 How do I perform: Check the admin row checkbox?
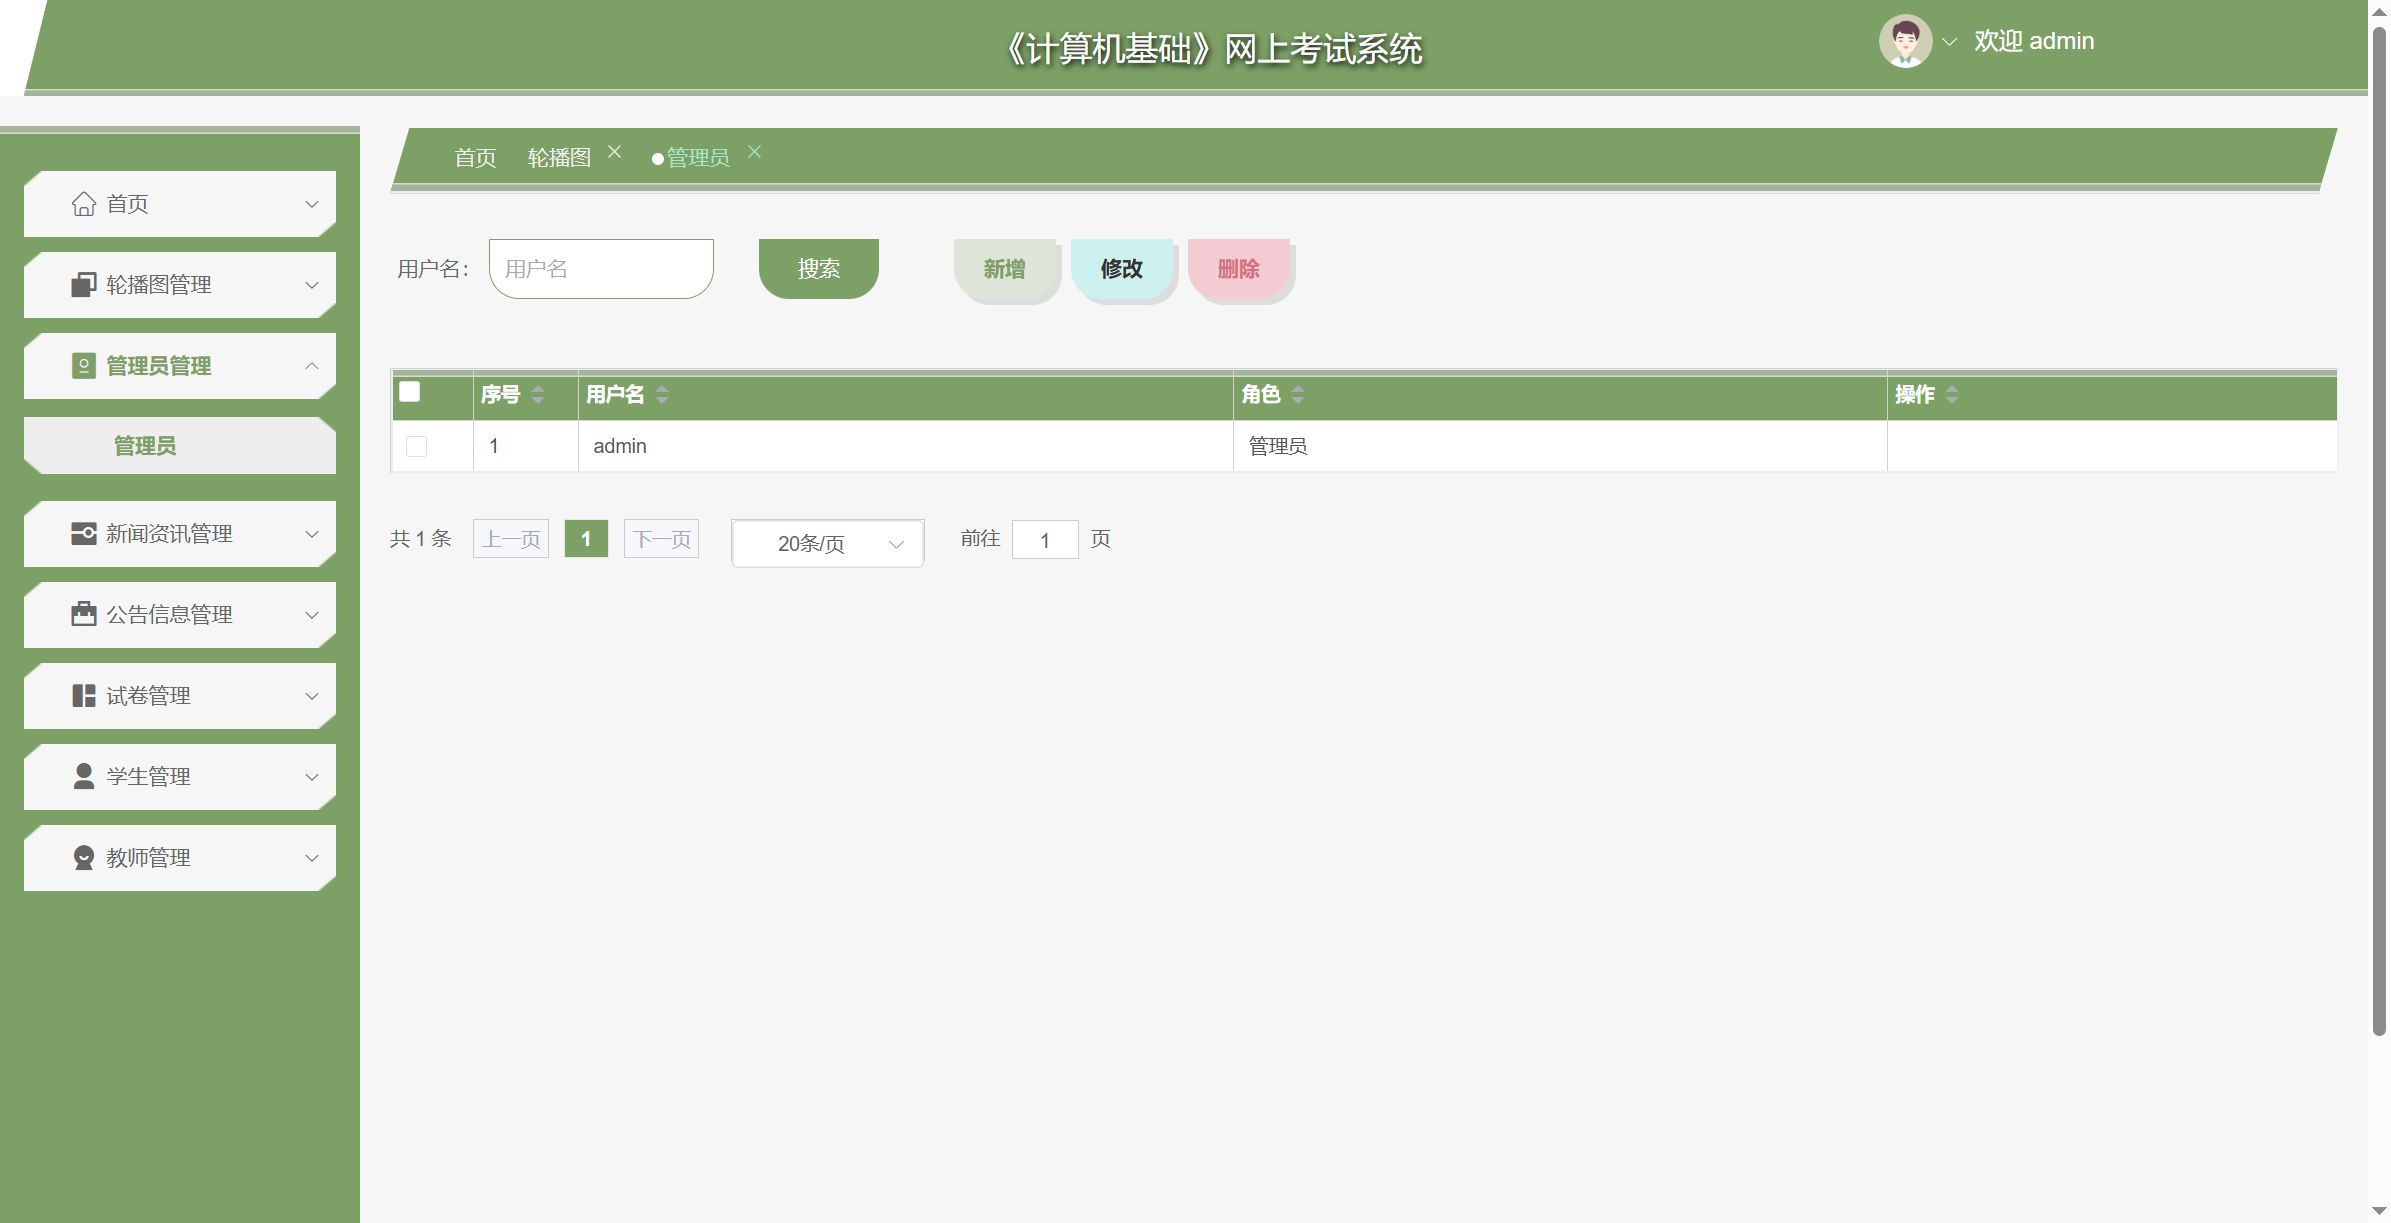(x=417, y=447)
